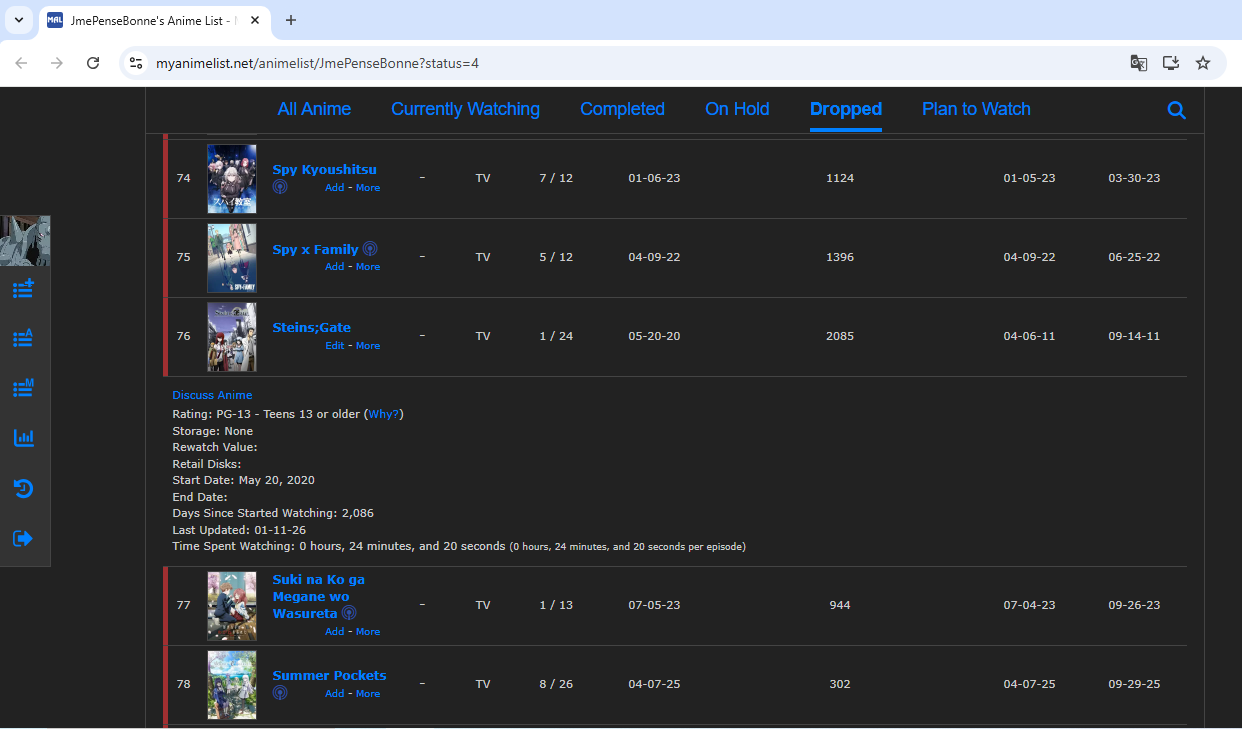Screen dimensions: 1242x729
Task: Go back with the browser back arrow
Action: coord(21,63)
